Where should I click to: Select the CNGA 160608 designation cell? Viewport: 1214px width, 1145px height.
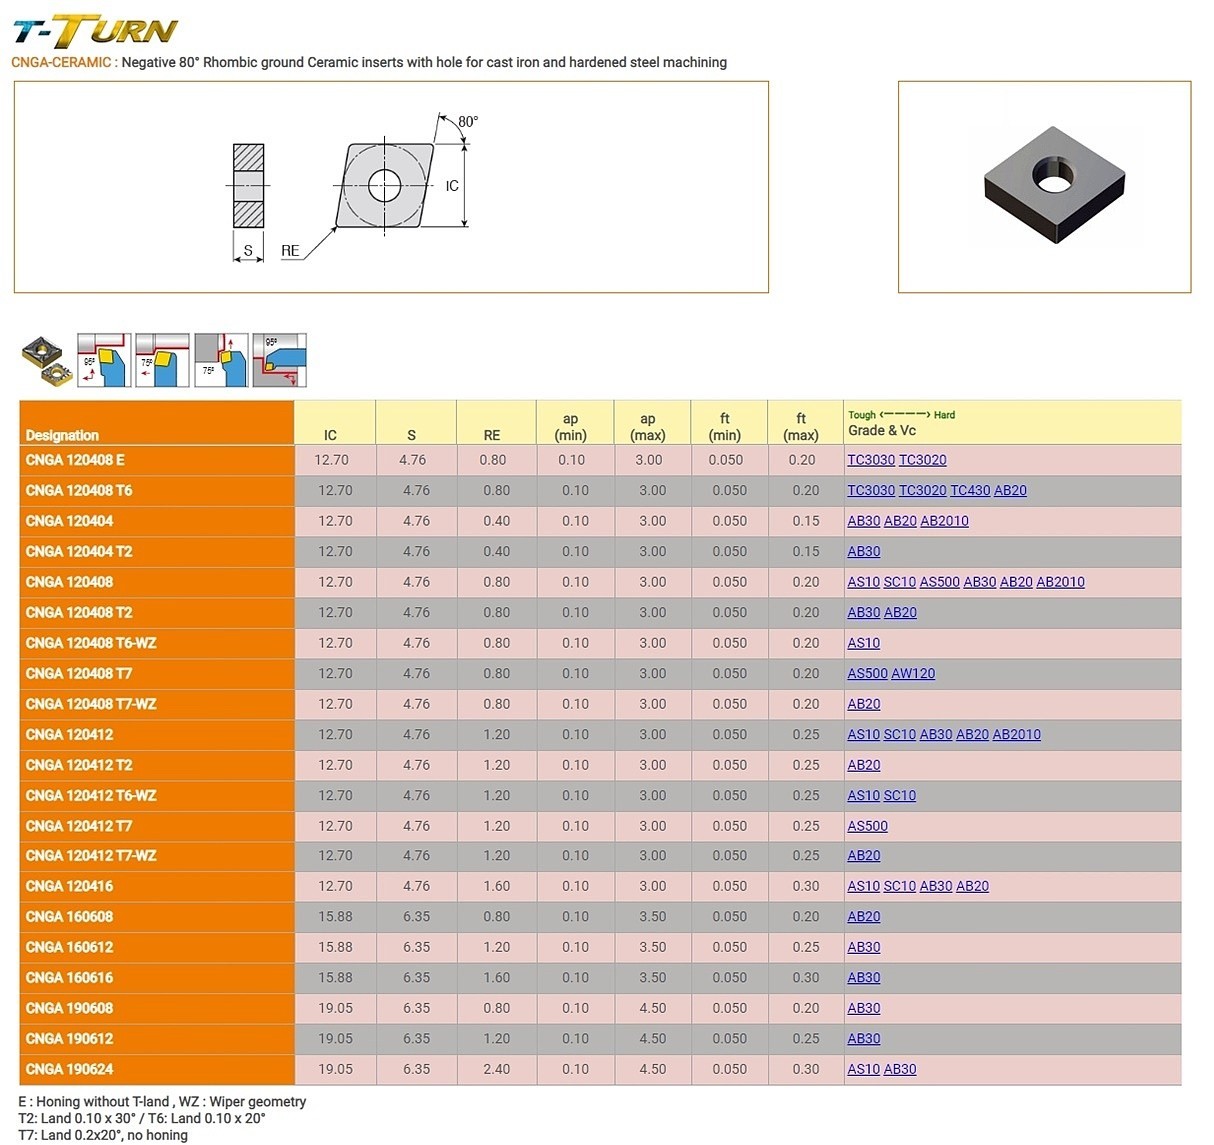click(70, 917)
